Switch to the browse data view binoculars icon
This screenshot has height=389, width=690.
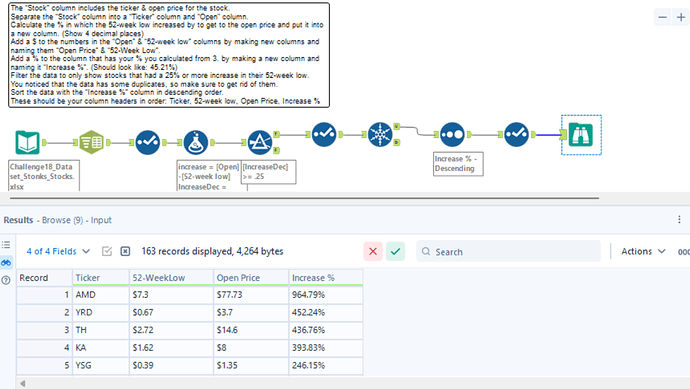6,263
